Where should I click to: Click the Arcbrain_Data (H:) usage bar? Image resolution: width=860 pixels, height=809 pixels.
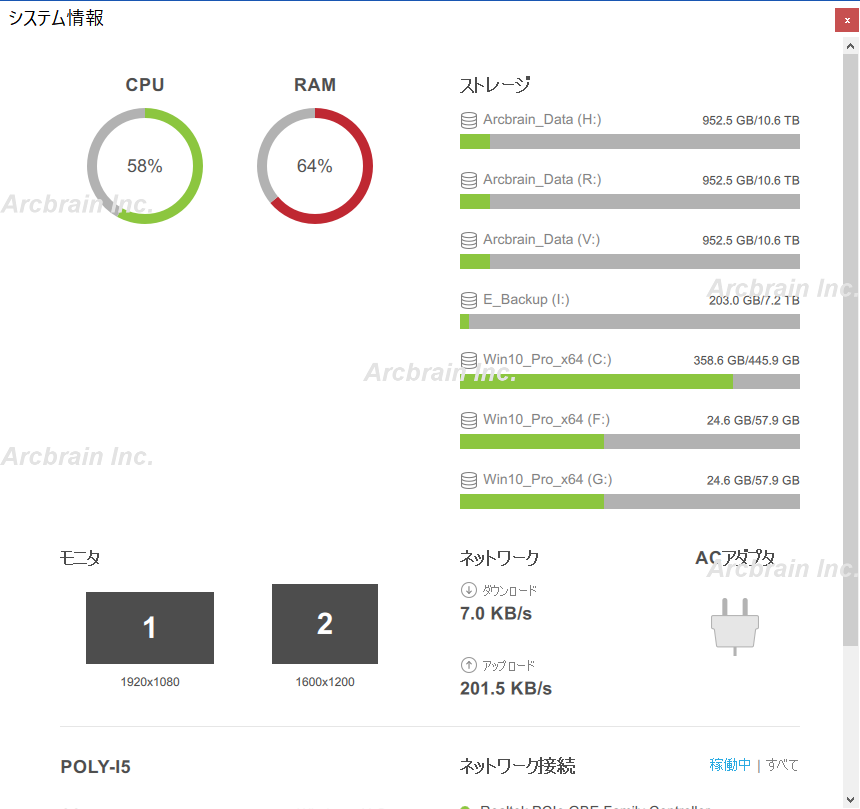(x=630, y=142)
